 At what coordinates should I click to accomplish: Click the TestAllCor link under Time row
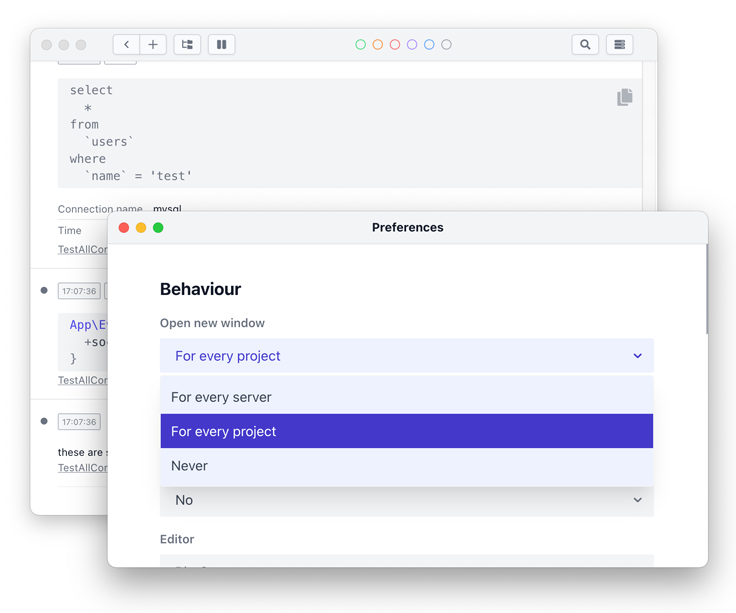(x=83, y=250)
